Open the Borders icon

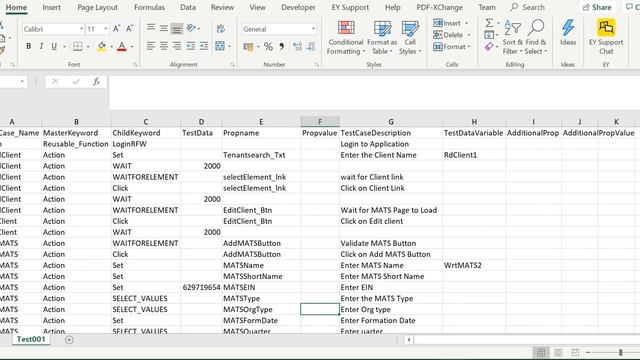tap(78, 46)
